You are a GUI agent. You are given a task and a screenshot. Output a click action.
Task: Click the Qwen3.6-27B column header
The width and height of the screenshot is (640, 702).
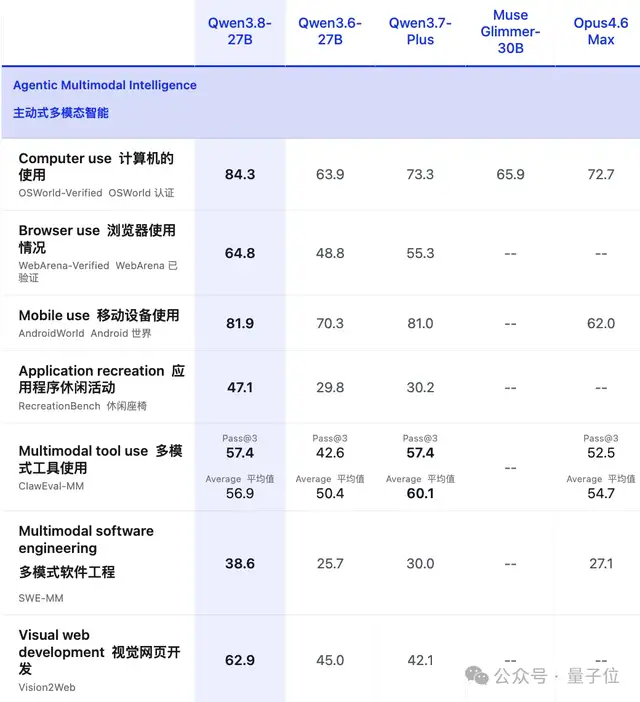(x=330, y=31)
